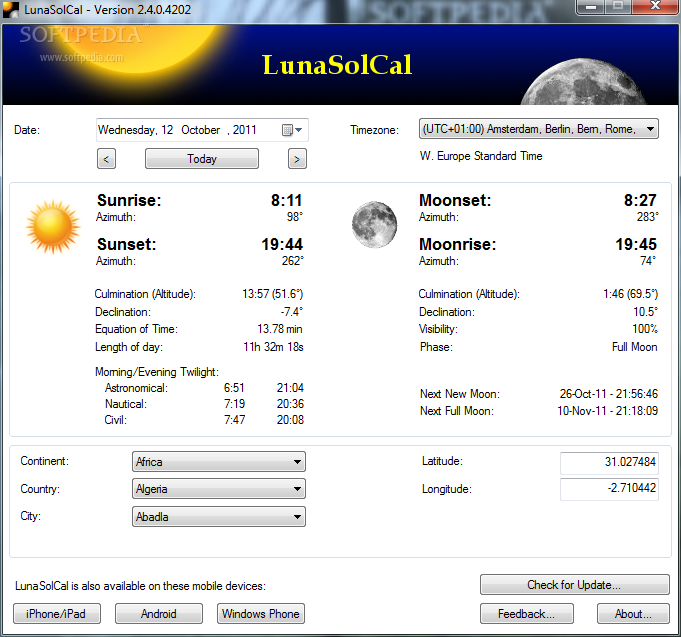Click next new moon '26-Oct-11 - 21:56:46'
The height and width of the screenshot is (637, 681).
pos(608,394)
